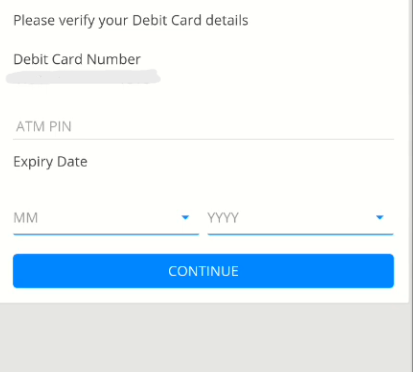This screenshot has height=372, width=413.
Task: Click the Debit Card Number label
Action: pos(77,59)
